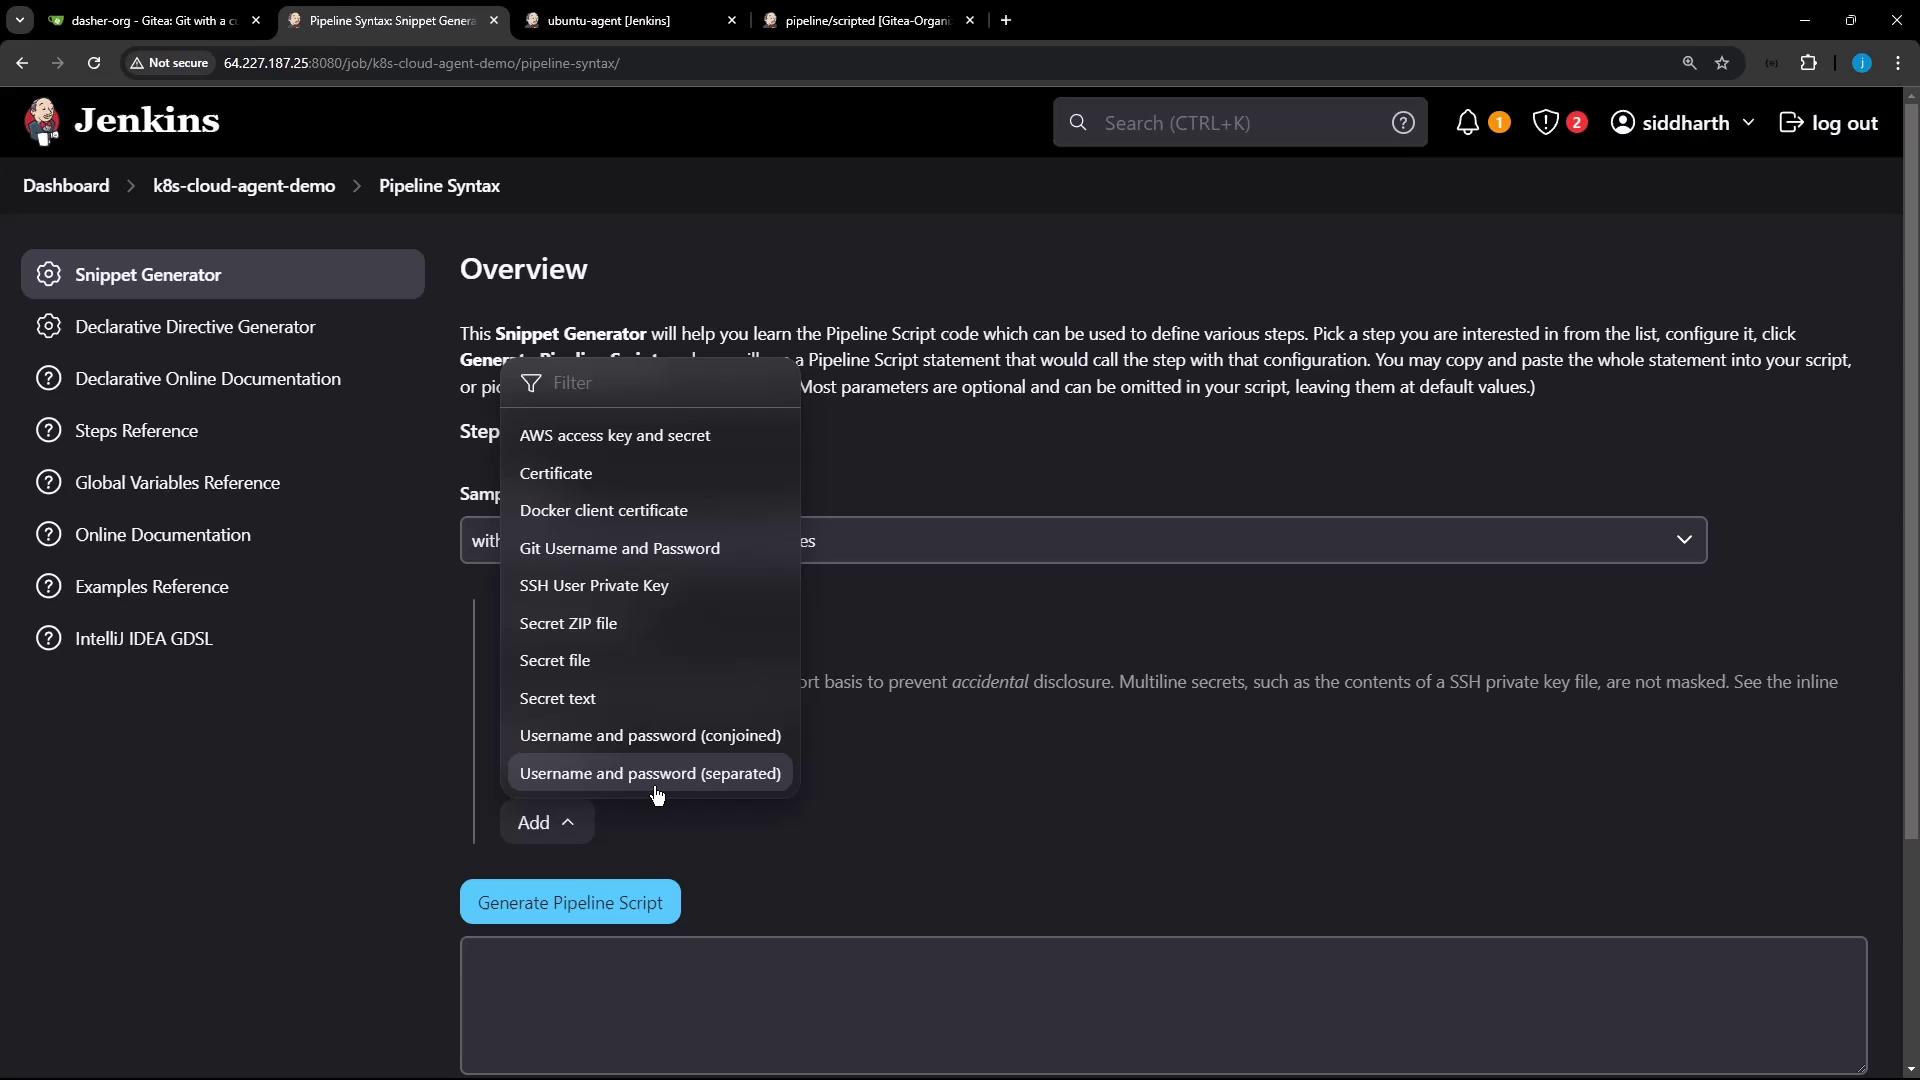Bookmark page with star icon
This screenshot has width=1920, height=1080.
1722,63
